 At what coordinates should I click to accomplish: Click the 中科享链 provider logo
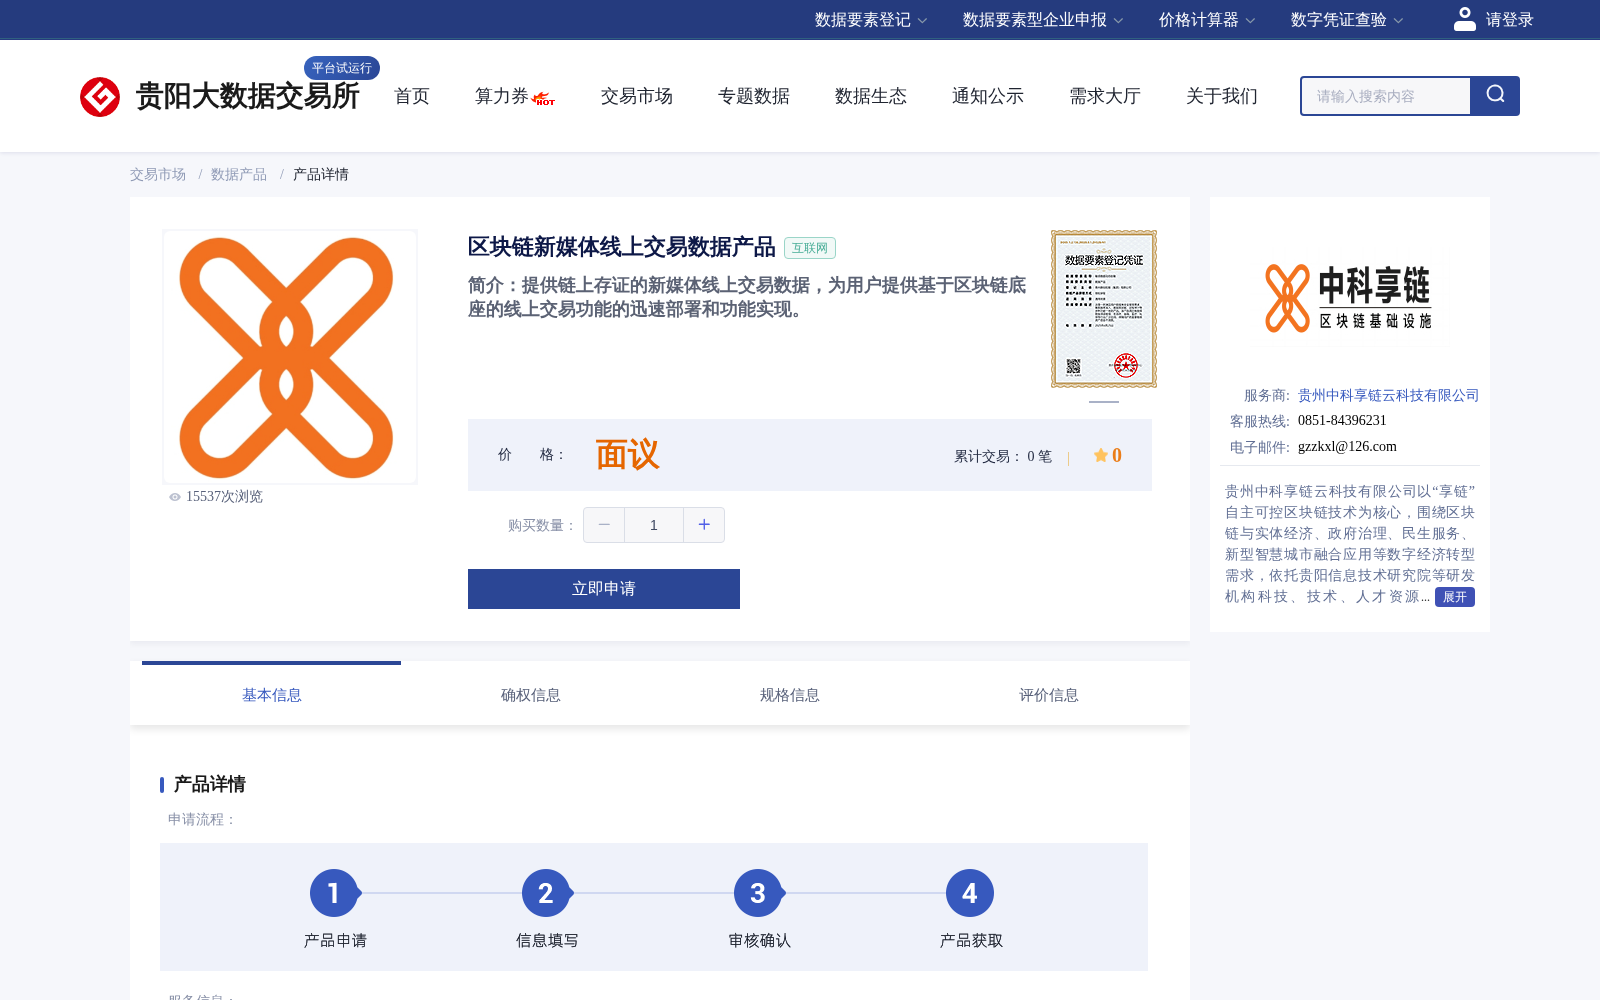[x=1349, y=298]
